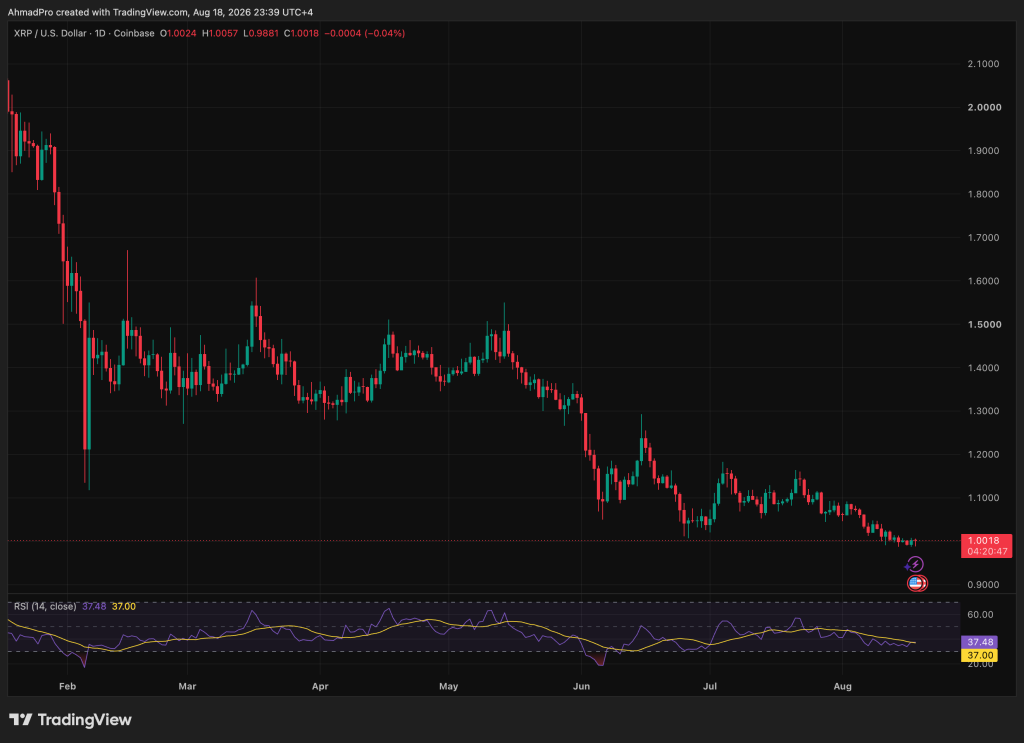Click the '0.9000' price scale label
Screen dimensions: 1024x743
pyautogui.click(x=983, y=584)
